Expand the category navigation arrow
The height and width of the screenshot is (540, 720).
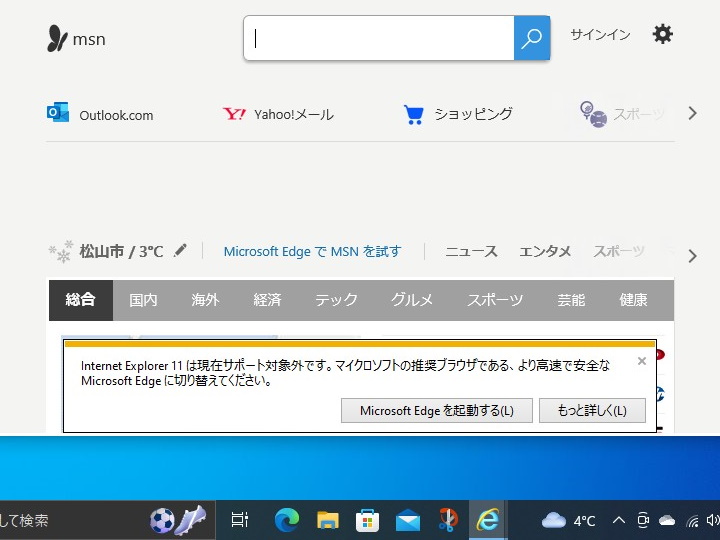coord(692,256)
